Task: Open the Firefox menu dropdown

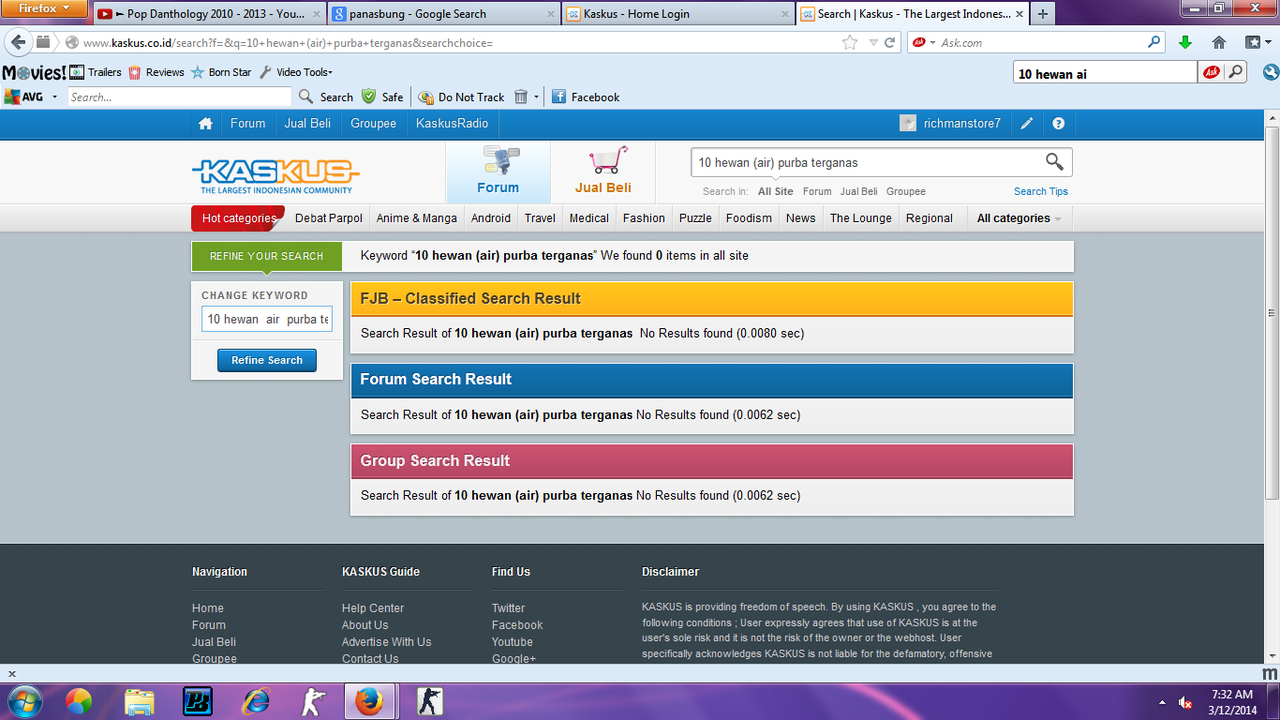Action: (x=45, y=8)
